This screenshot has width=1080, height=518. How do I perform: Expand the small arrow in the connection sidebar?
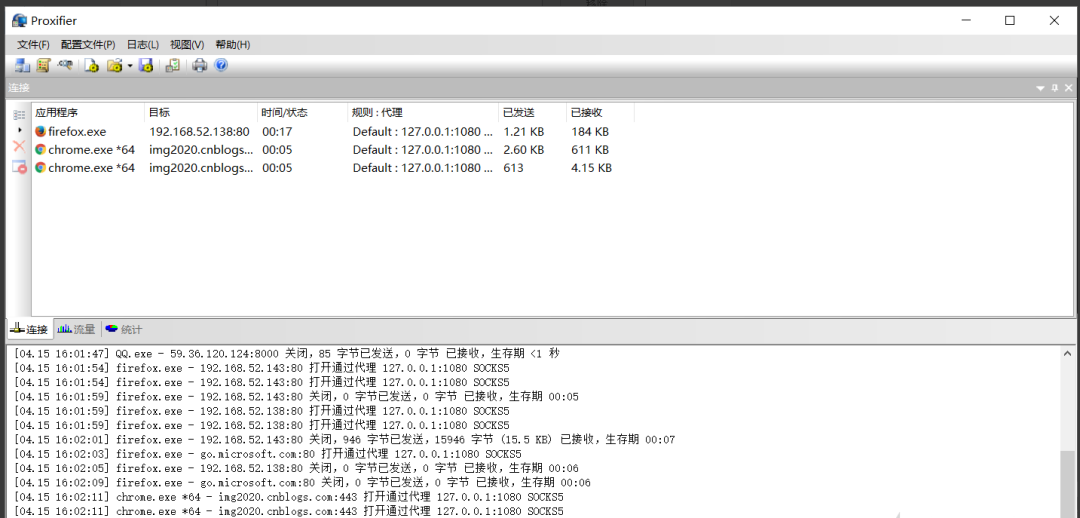coord(19,130)
